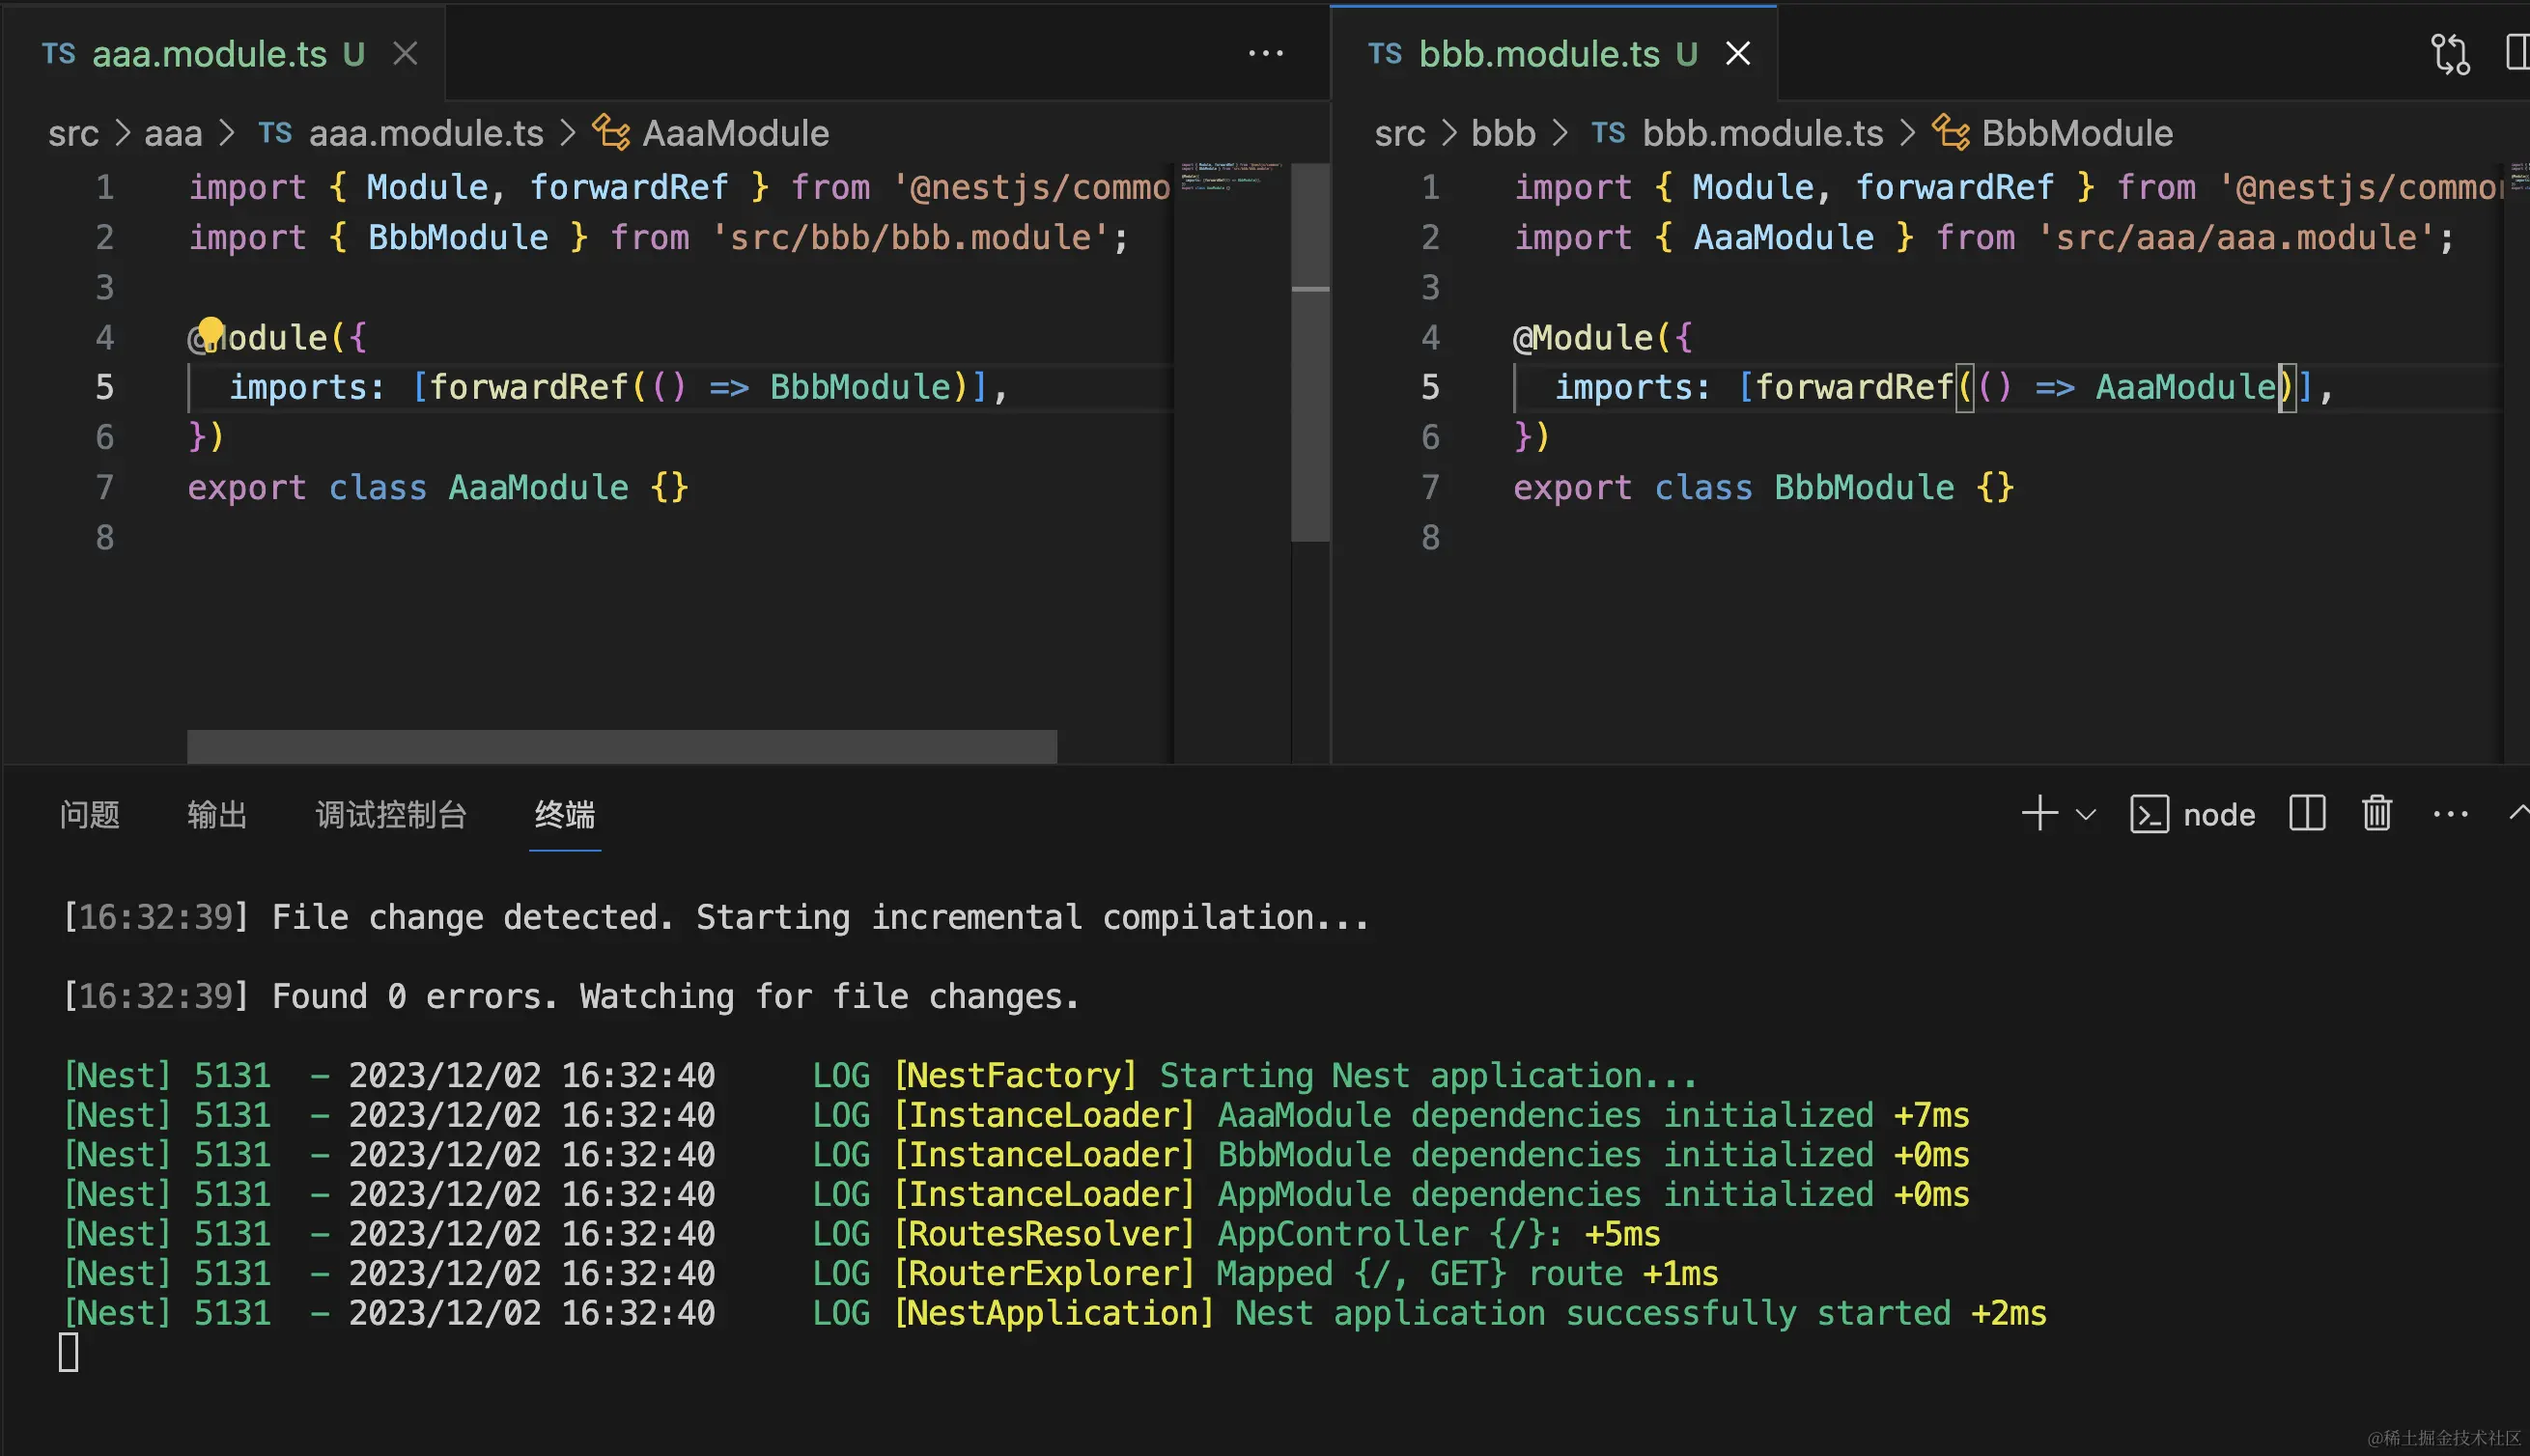Click the terminal shell icon beside node
2530x1456 pixels.
tap(2149, 814)
